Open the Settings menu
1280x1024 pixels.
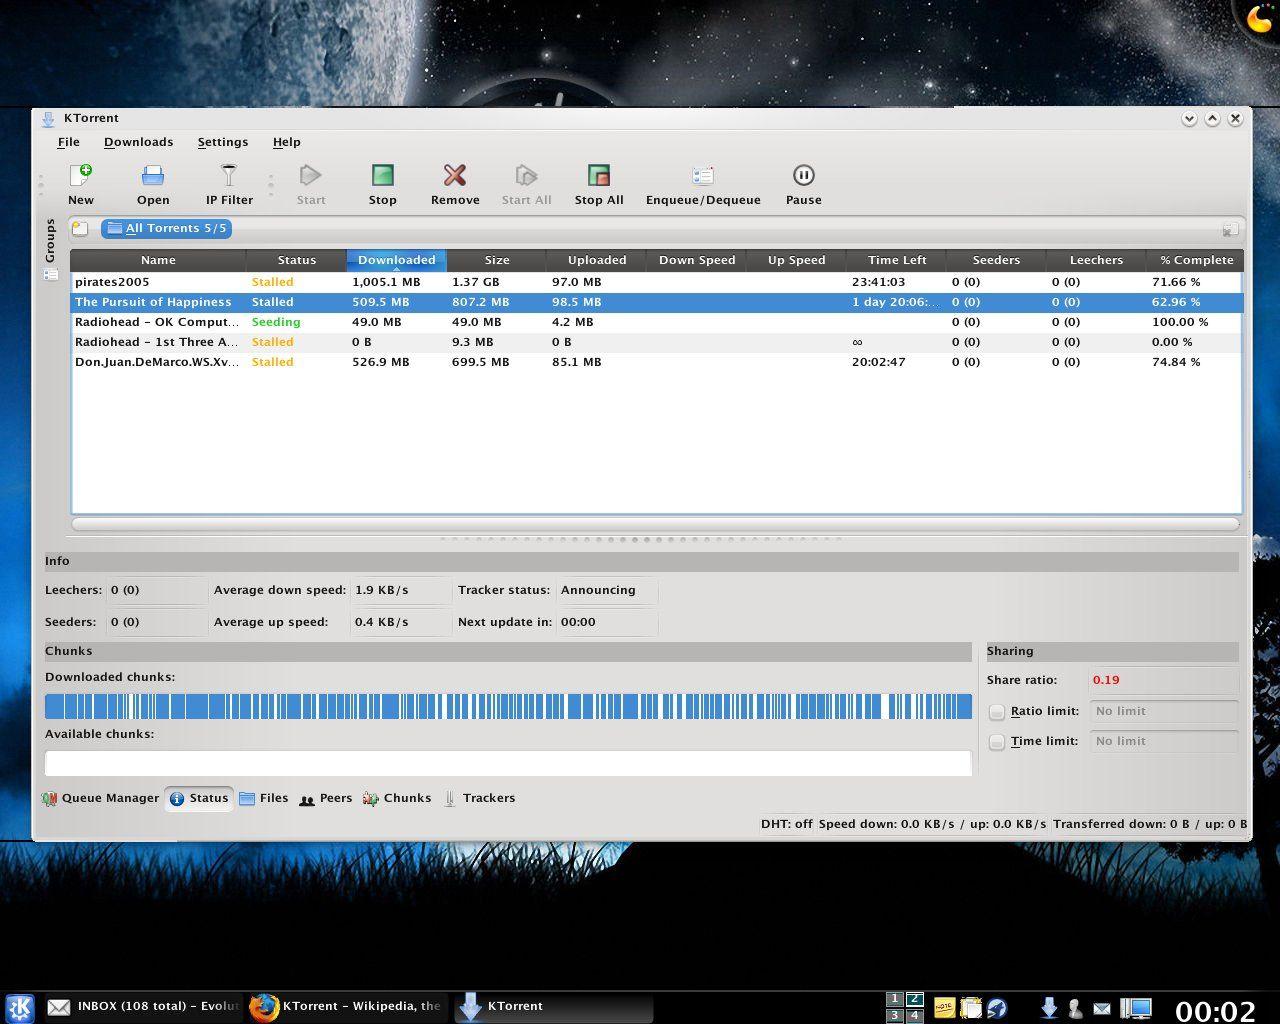pyautogui.click(x=222, y=142)
